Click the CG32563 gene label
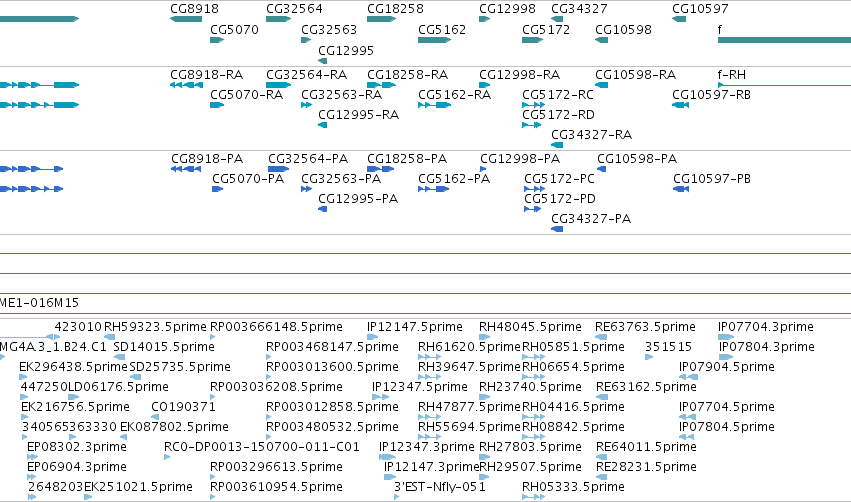 [x=329, y=29]
